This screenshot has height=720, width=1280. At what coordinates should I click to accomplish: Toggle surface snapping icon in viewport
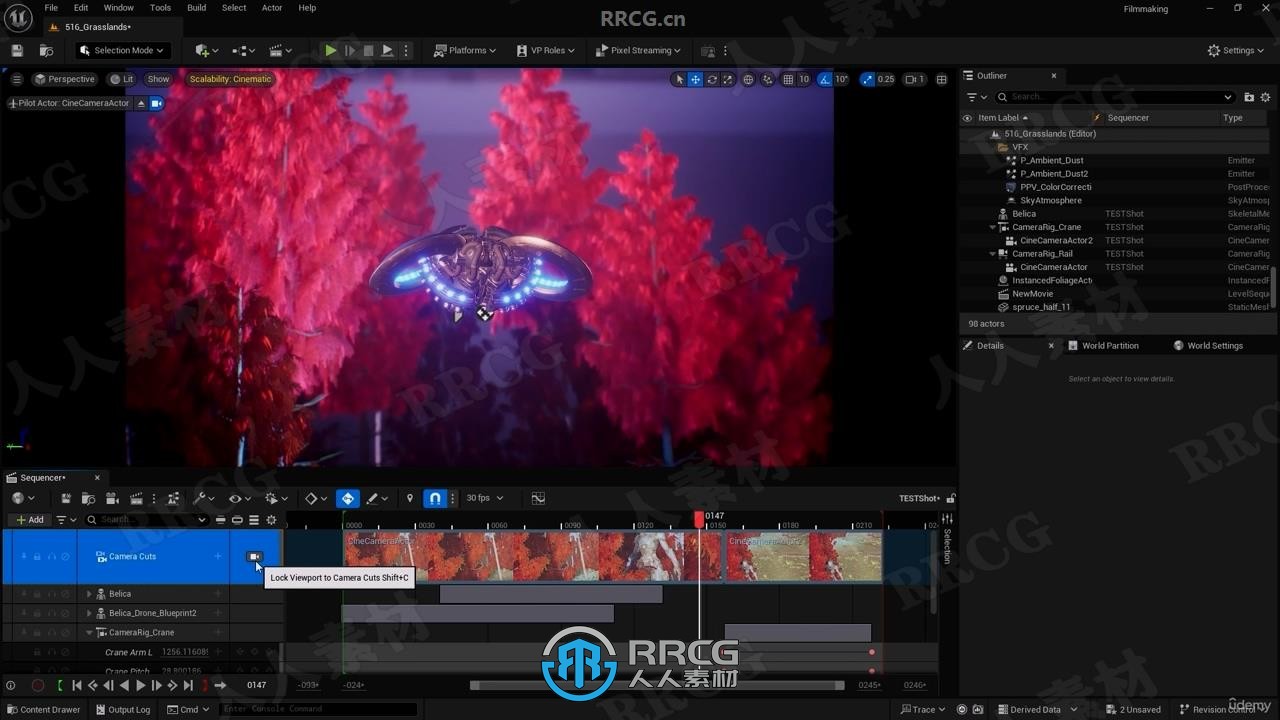click(768, 79)
